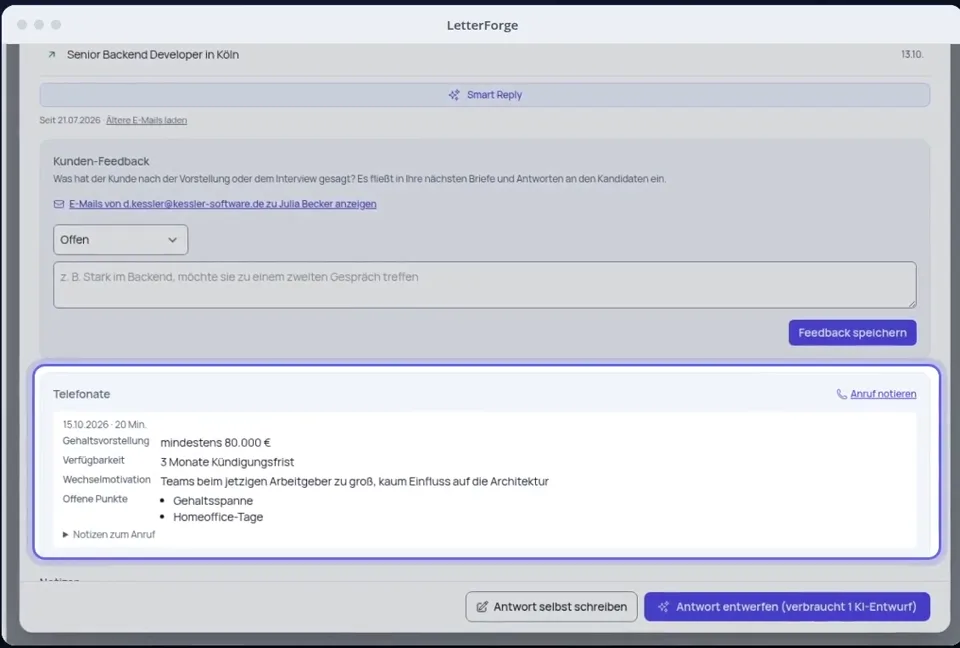Click the Gehaltsvorstellung label
This screenshot has height=648, width=960.
[106, 441]
